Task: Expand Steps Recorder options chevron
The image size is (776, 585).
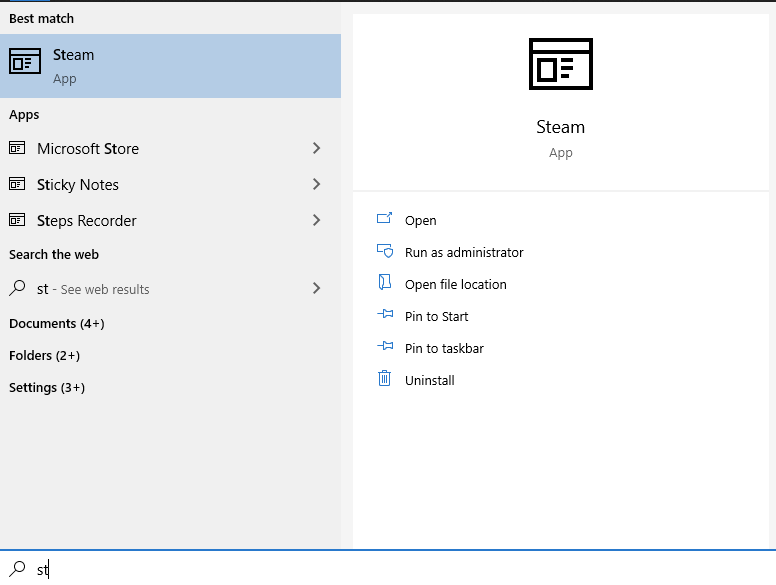Action: [317, 220]
